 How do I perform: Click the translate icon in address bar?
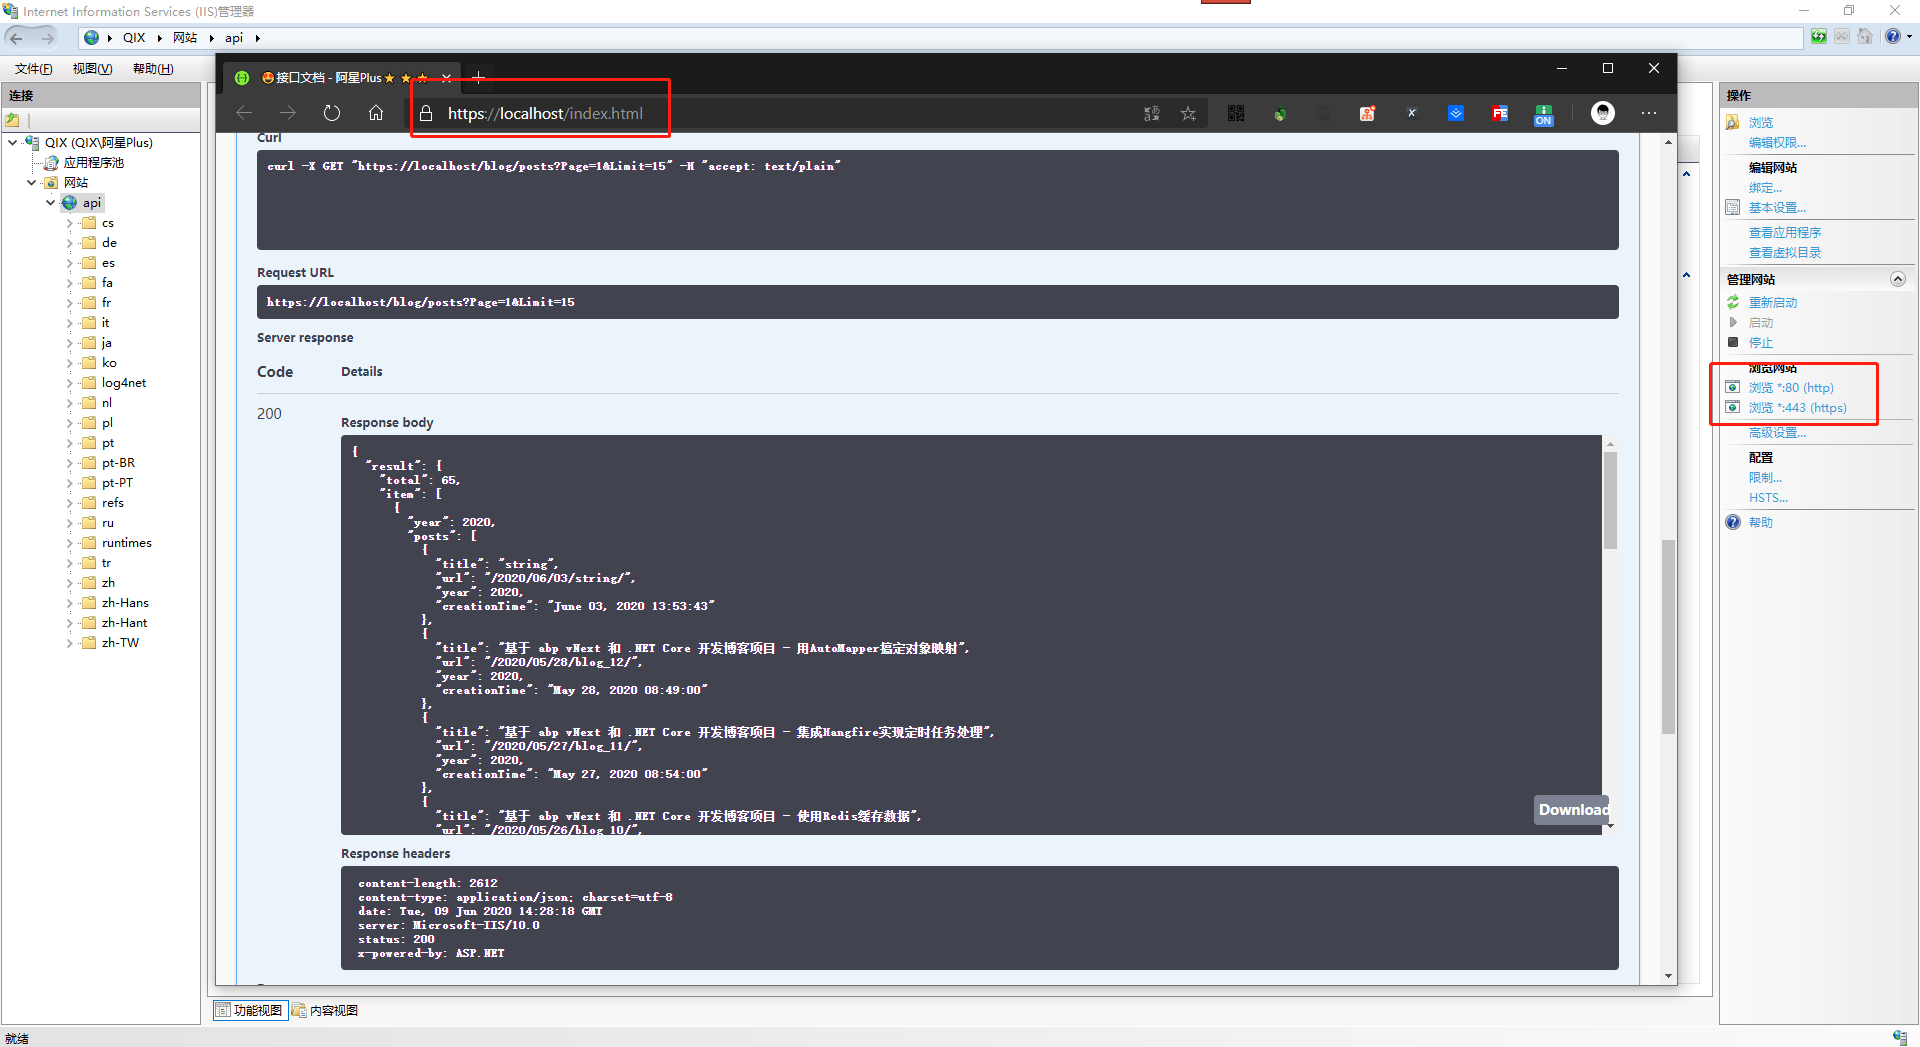(x=1152, y=114)
